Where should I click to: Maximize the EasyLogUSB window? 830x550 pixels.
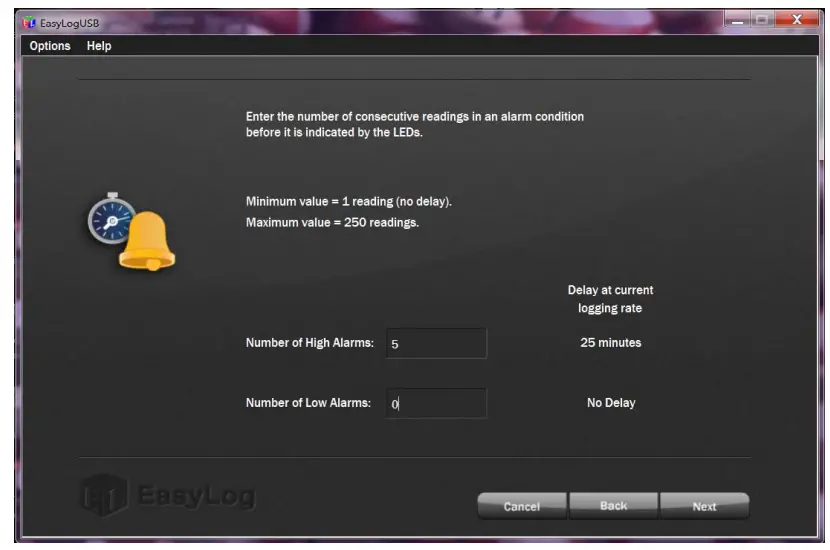click(x=762, y=20)
